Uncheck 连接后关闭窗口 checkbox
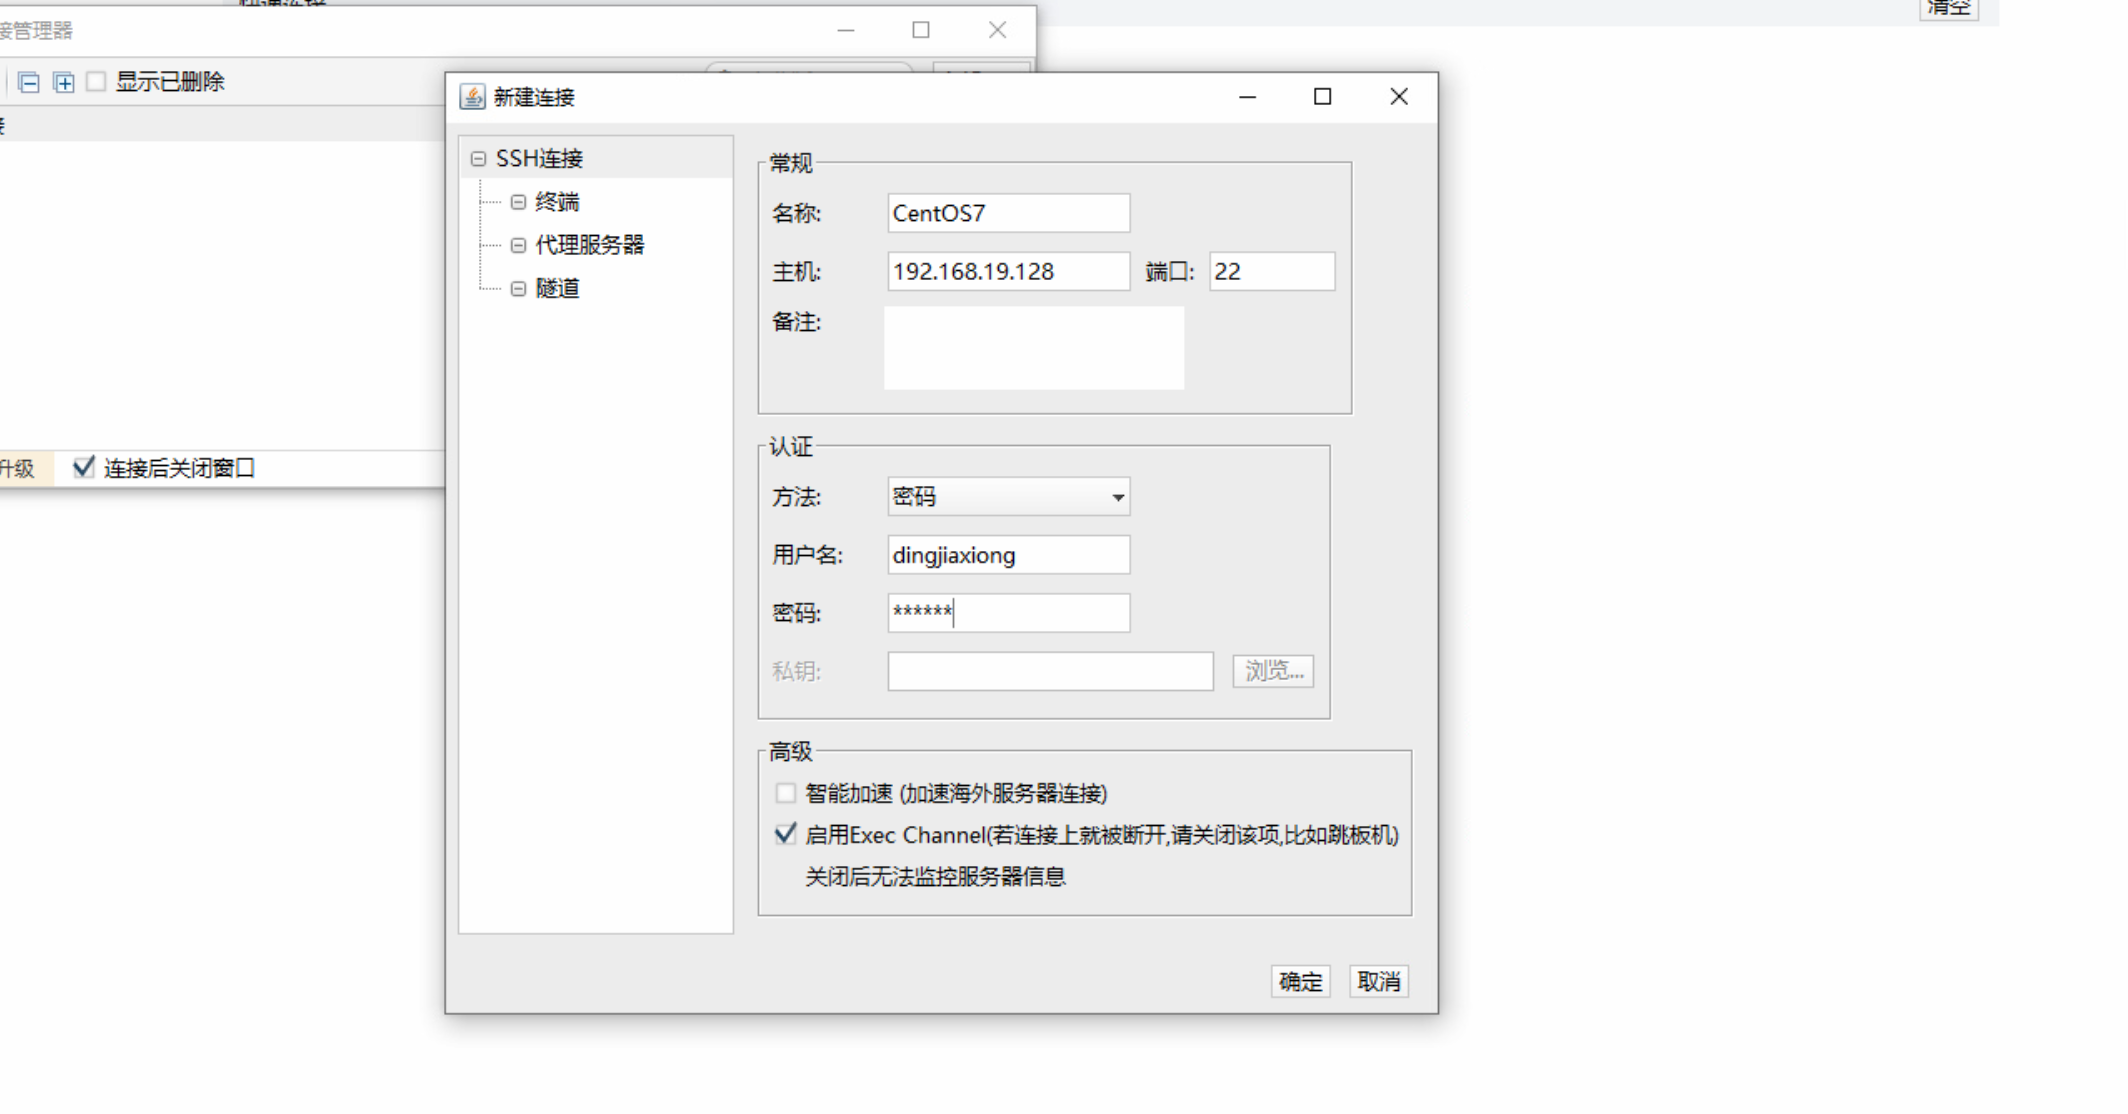The width and height of the screenshot is (2128, 1114). pyautogui.click(x=84, y=467)
